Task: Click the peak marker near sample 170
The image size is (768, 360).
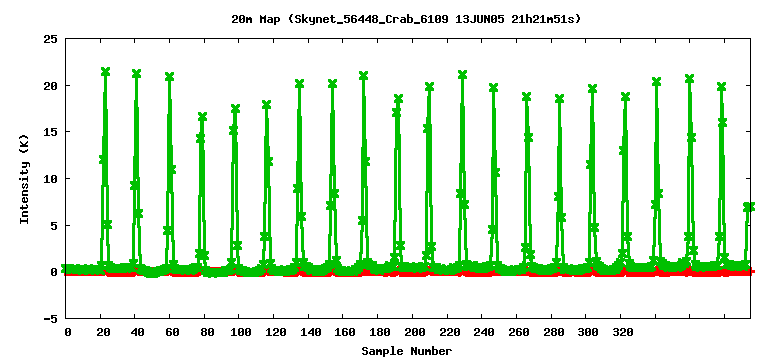Action: coord(363,75)
